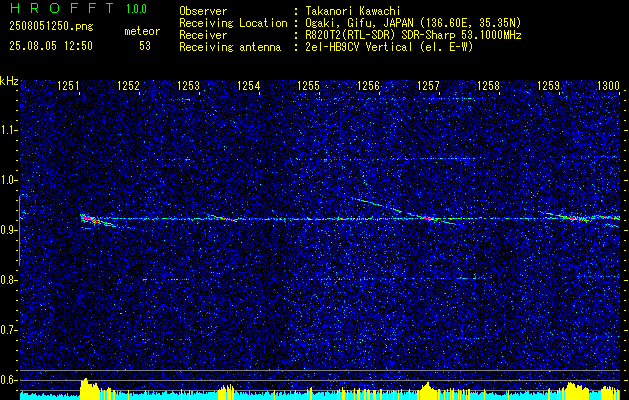The height and width of the screenshot is (400, 629).
Task: Click the Receiving antenna field label
Action: pyautogui.click(x=230, y=47)
